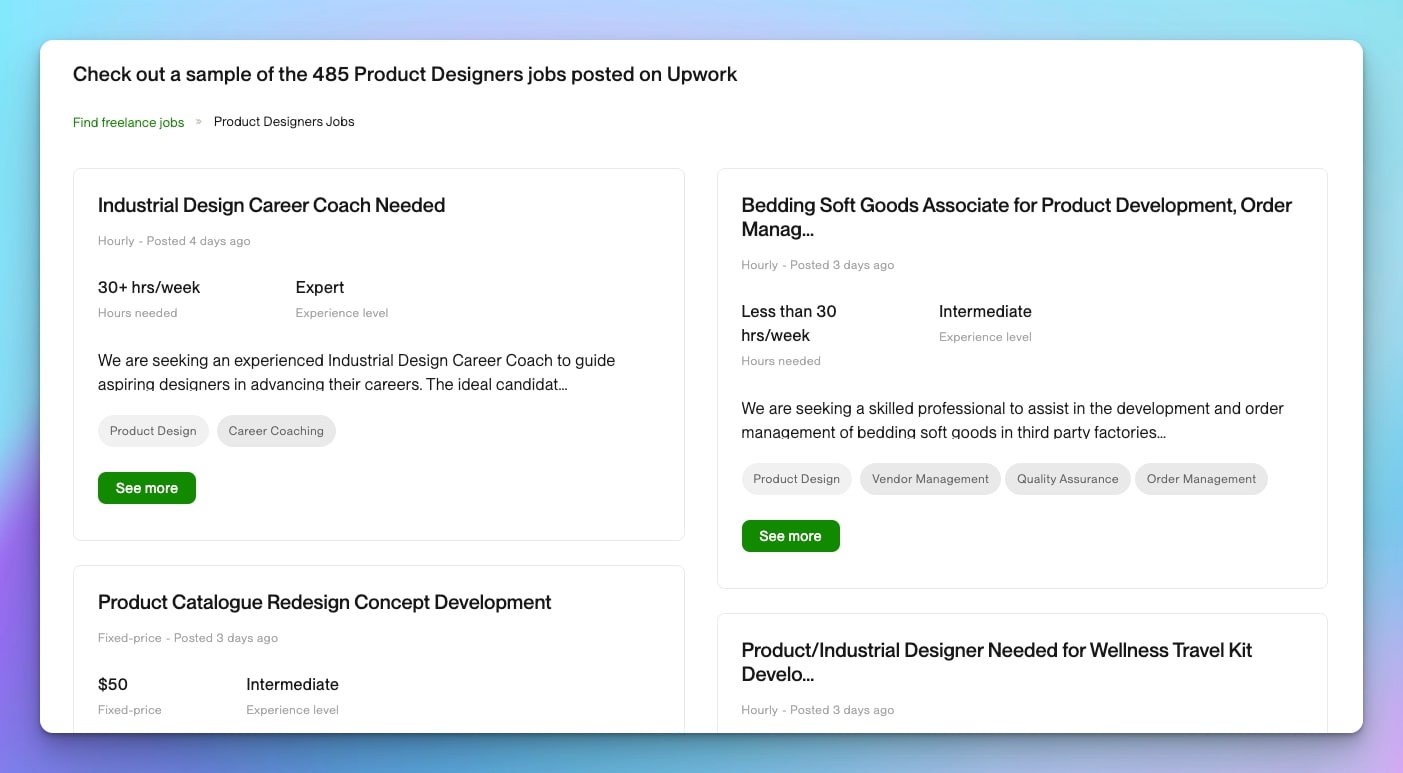Select the Career Coaching skill tag

(276, 431)
